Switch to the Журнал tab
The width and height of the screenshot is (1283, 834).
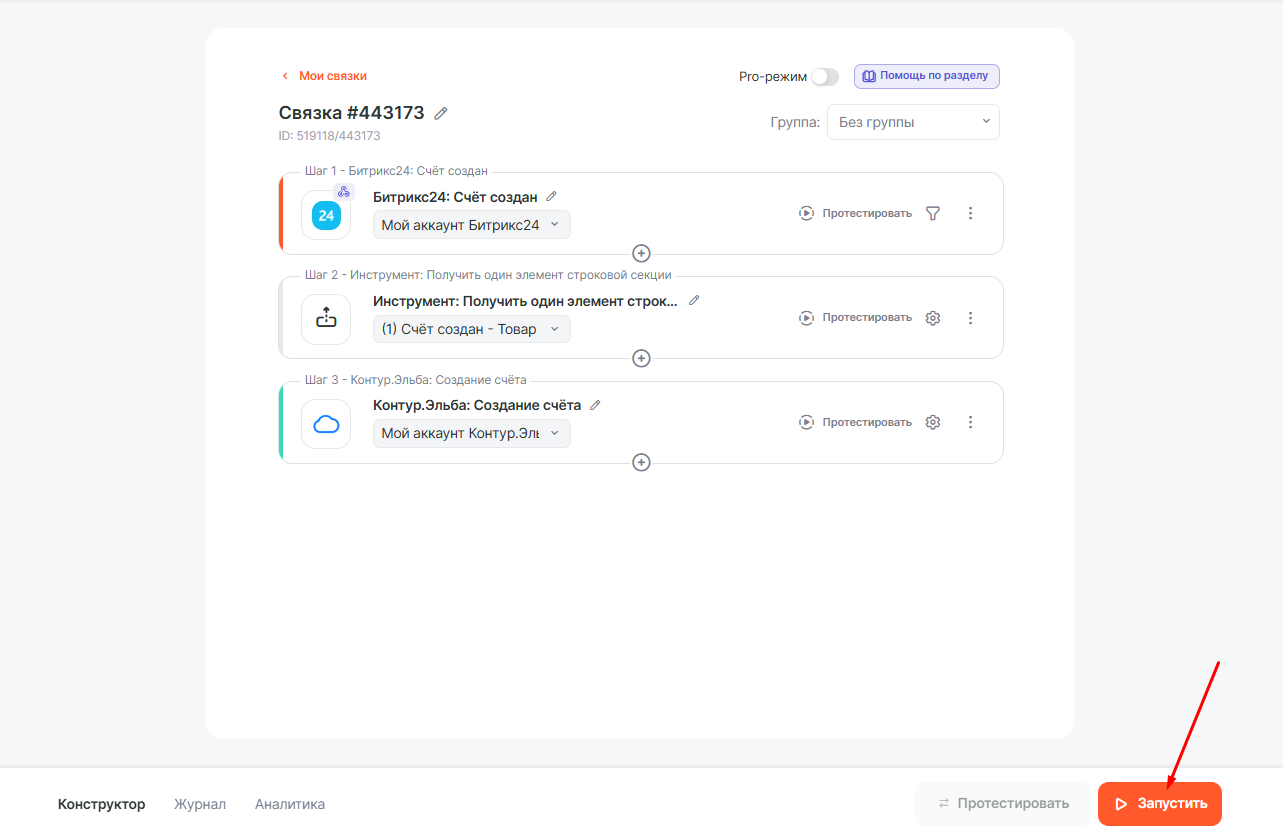tap(200, 804)
